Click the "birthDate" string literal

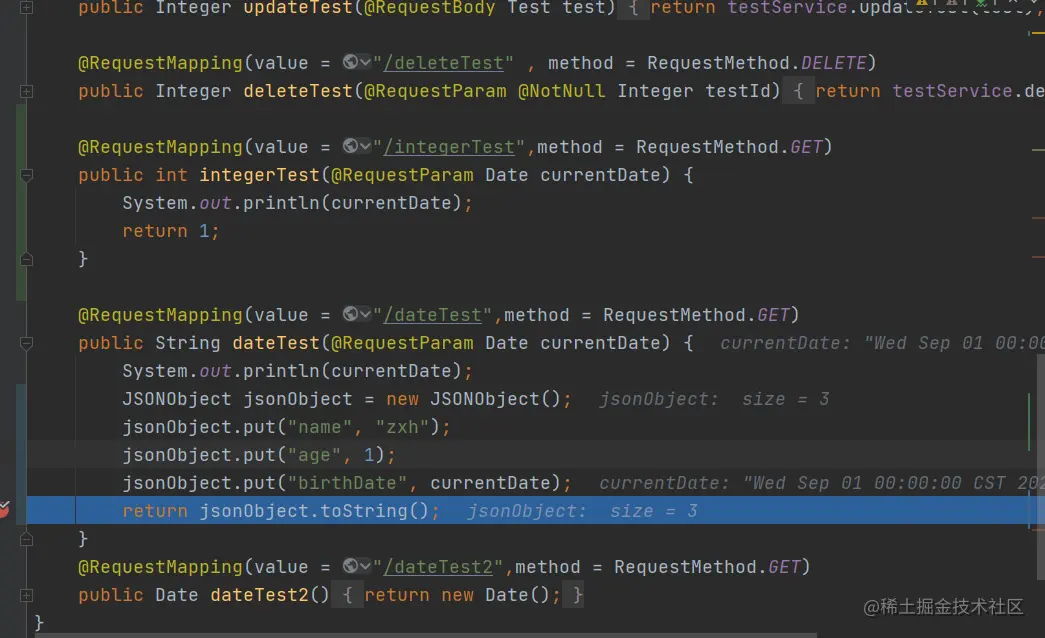347,483
